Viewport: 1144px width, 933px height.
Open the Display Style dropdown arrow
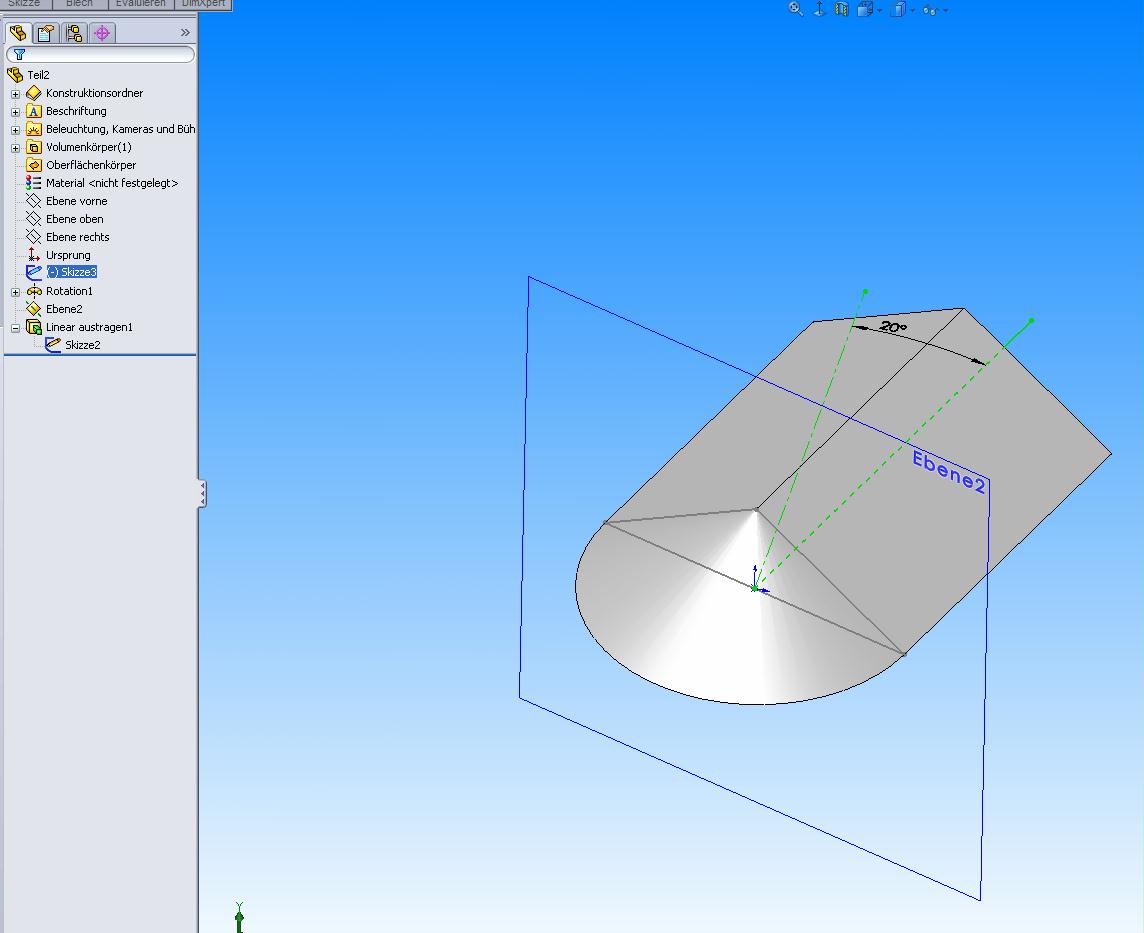[912, 10]
